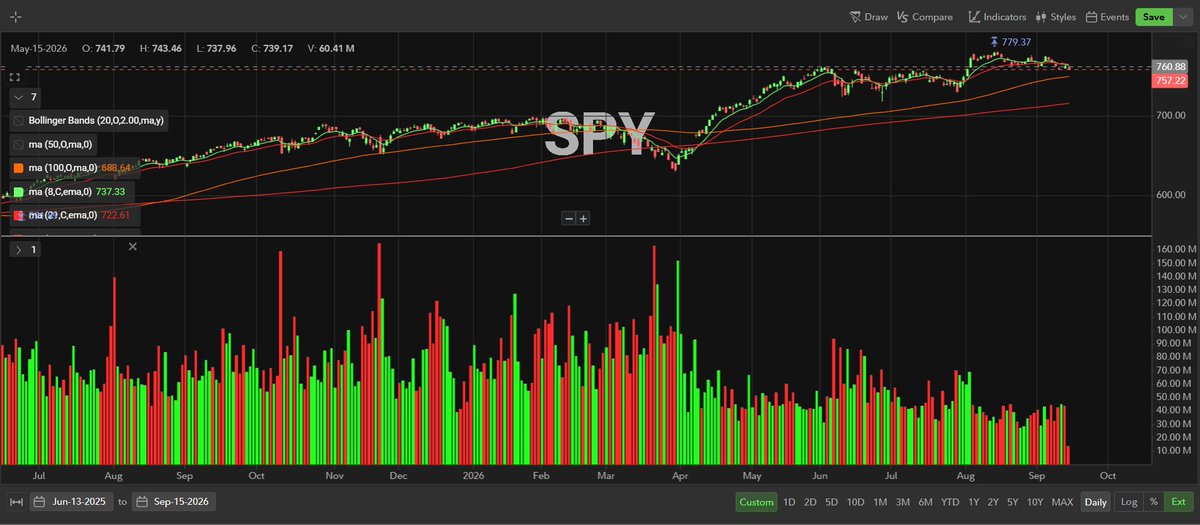Zoom out with the minus button
Screen dimensions: 1200x525
(x=569, y=218)
